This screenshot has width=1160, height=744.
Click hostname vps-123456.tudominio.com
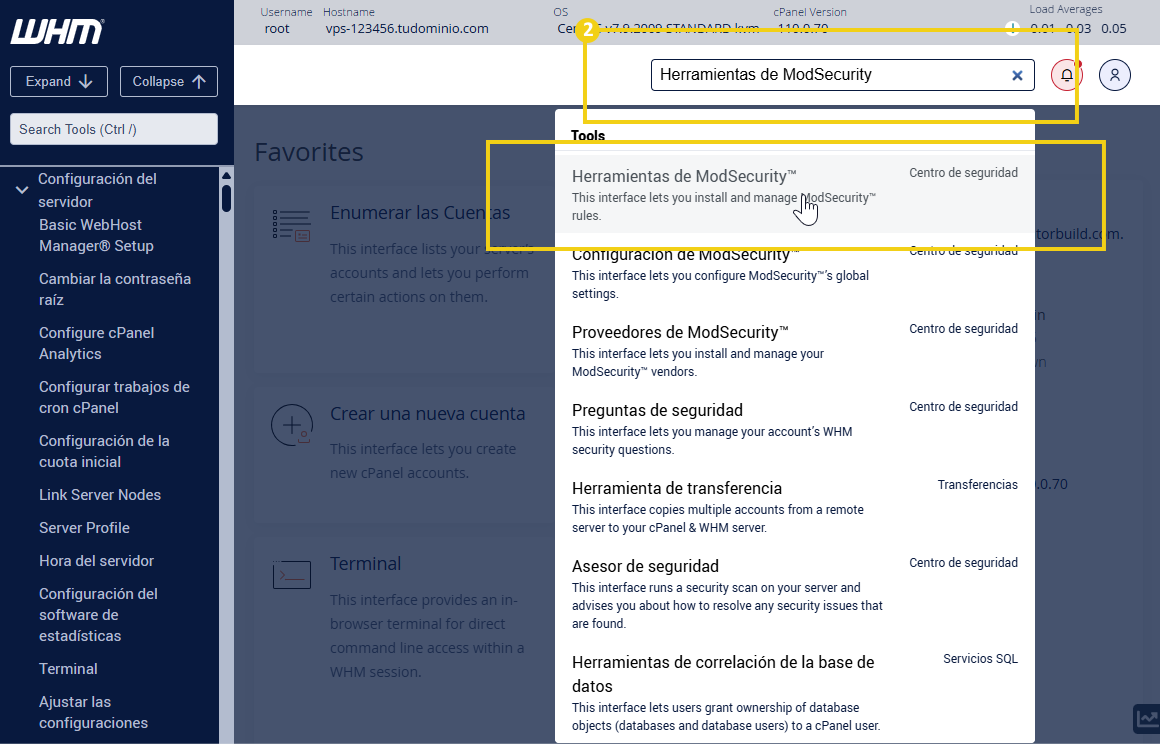tap(407, 29)
